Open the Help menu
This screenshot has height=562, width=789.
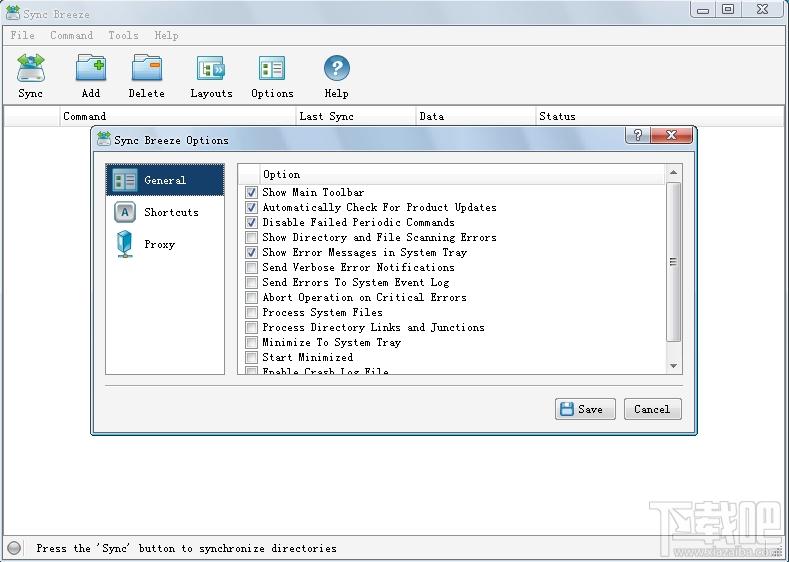click(x=167, y=35)
